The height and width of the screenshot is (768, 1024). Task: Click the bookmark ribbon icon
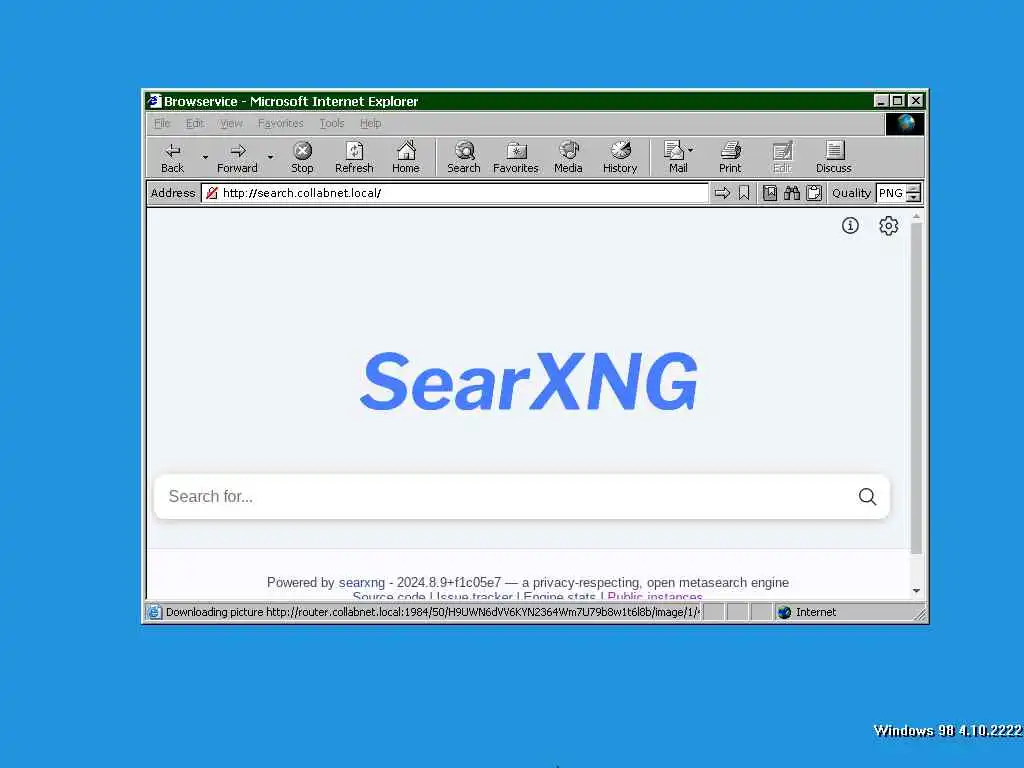point(744,193)
